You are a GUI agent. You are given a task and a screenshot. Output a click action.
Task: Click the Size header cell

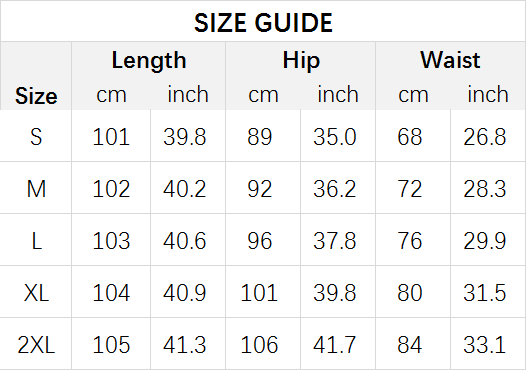click(36, 96)
